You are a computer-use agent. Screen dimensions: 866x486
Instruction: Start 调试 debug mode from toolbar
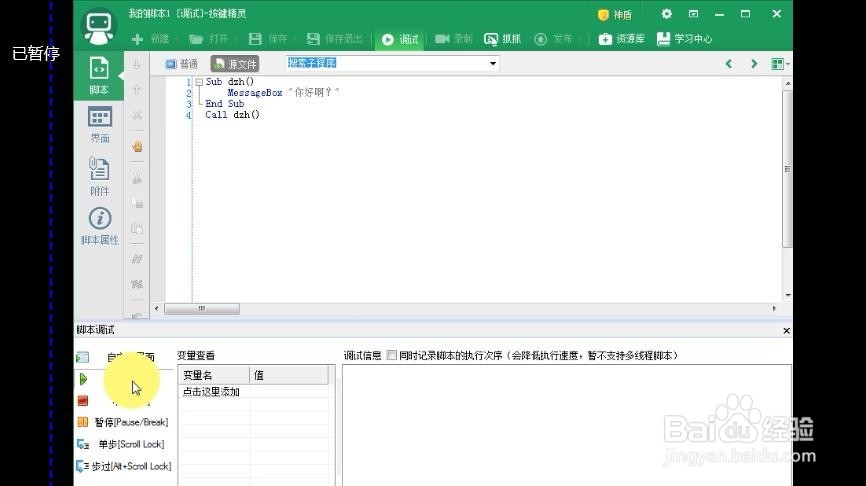[x=400, y=39]
